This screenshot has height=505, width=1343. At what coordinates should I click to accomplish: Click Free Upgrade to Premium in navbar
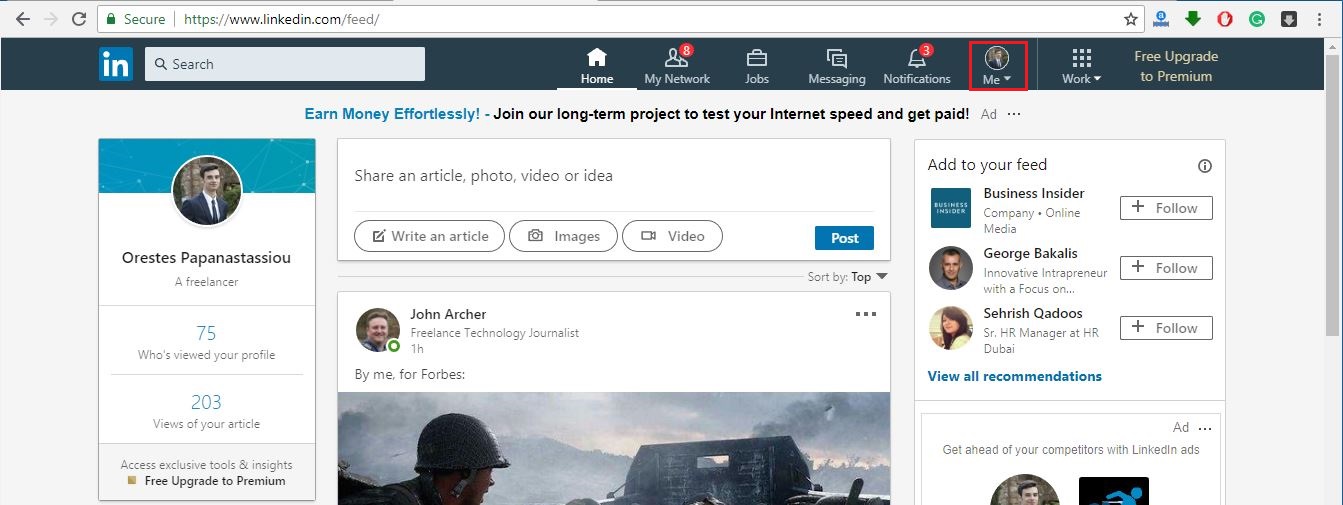(1176, 66)
